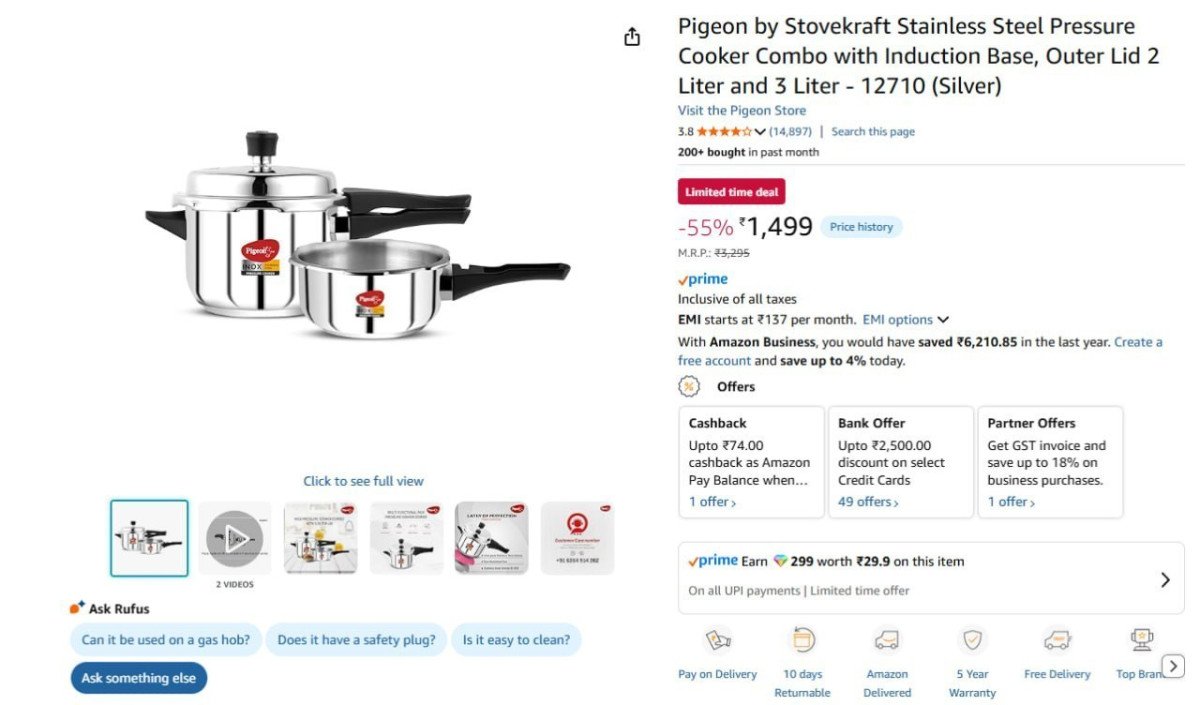
Task: Select the Search this page link
Action: [874, 131]
